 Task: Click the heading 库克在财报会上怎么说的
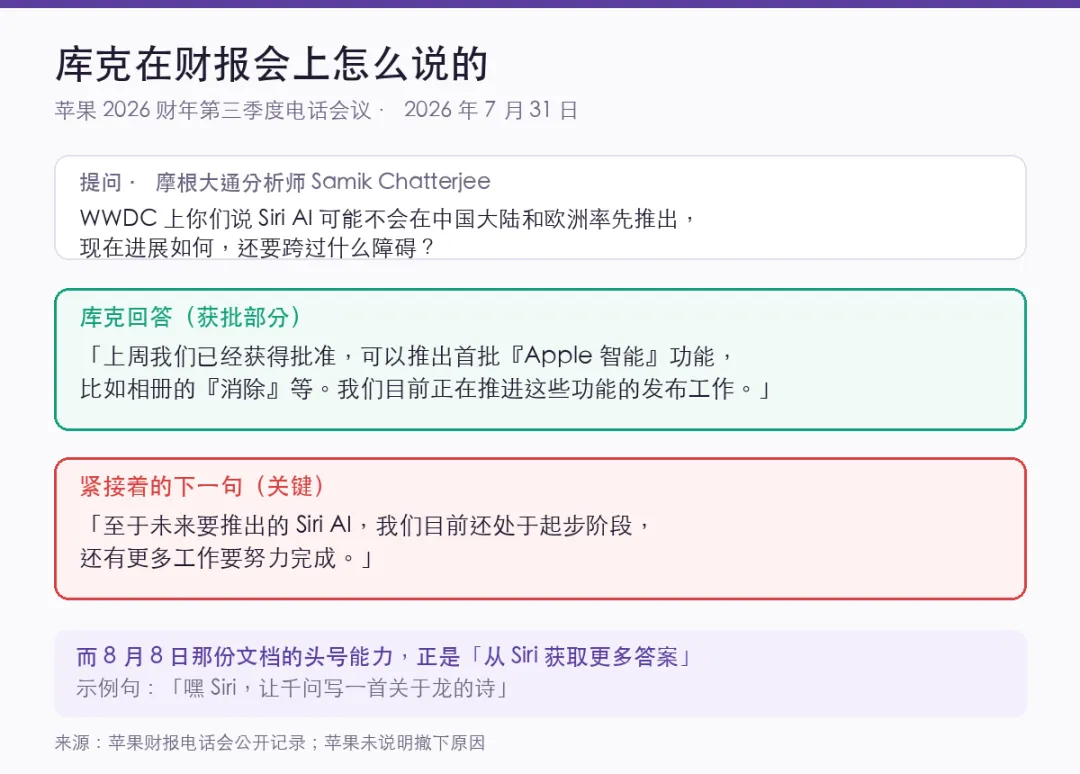coord(271,65)
